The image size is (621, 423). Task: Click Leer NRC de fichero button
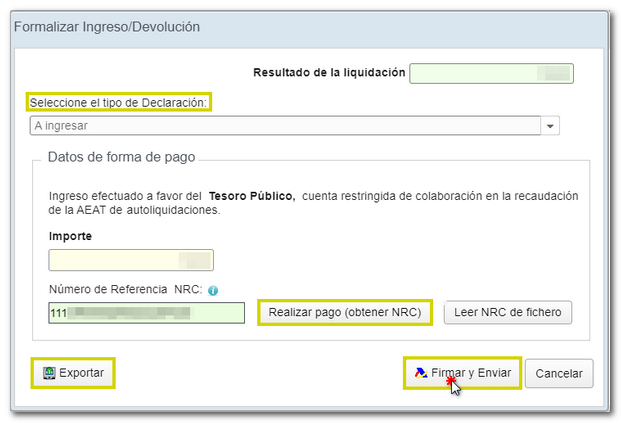[x=508, y=313]
